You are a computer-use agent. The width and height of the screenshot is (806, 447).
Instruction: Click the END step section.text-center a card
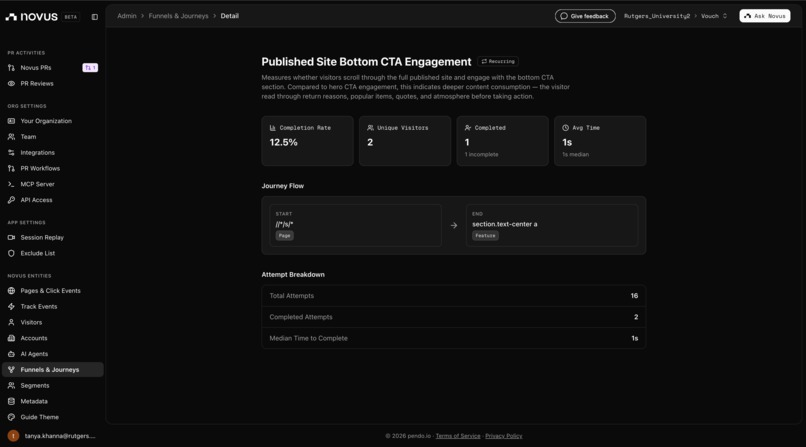(552, 226)
